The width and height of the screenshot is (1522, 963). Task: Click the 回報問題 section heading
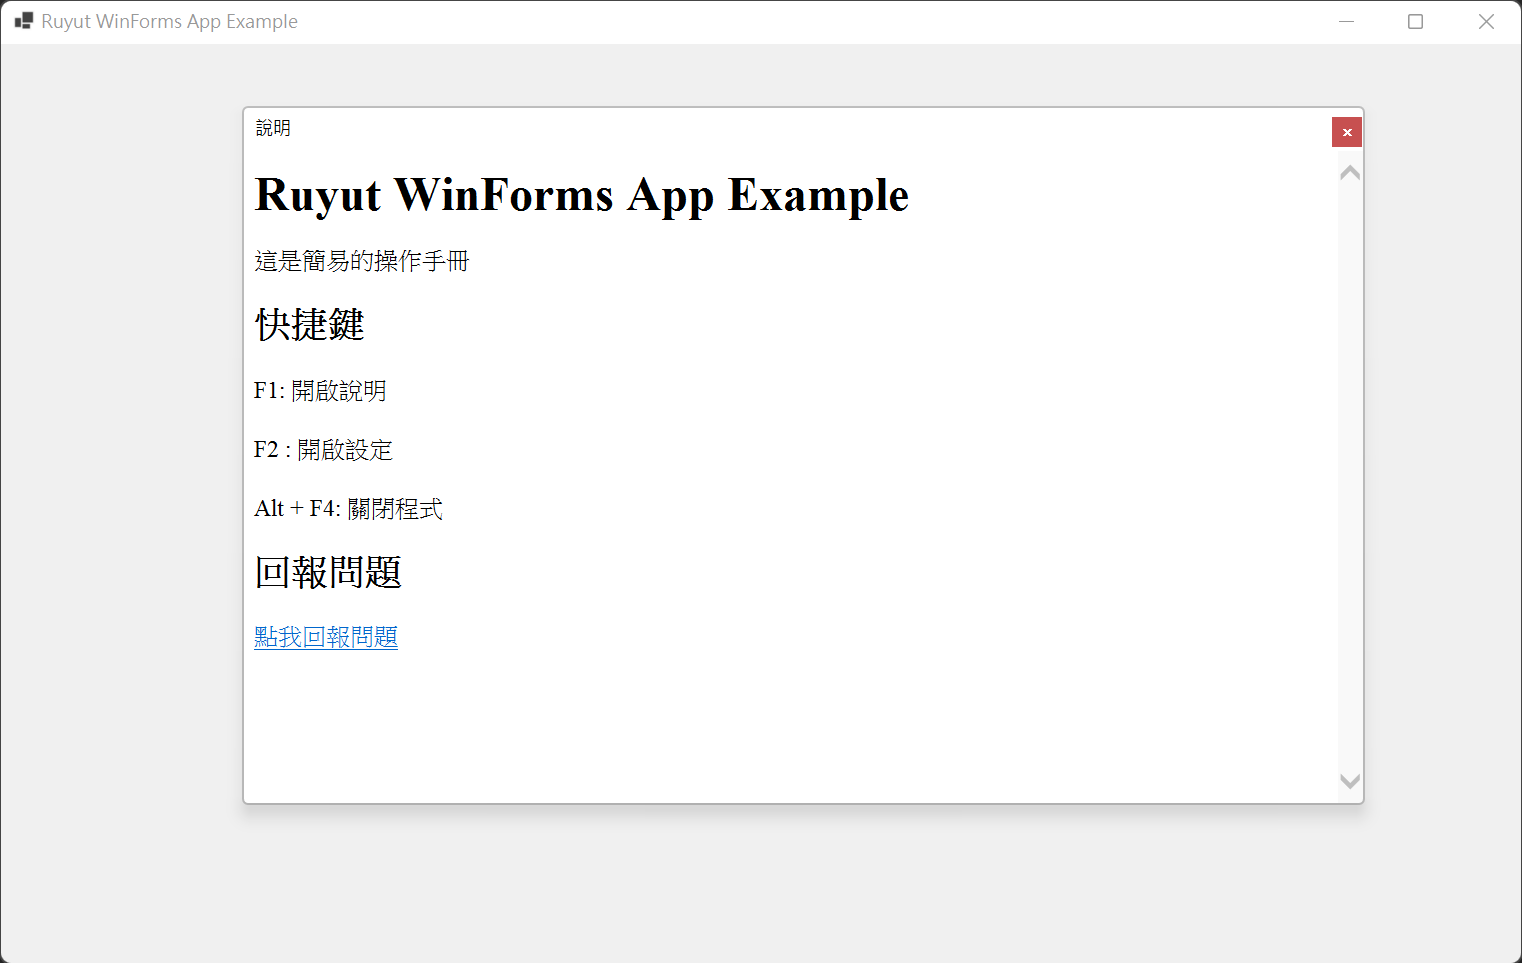(328, 572)
